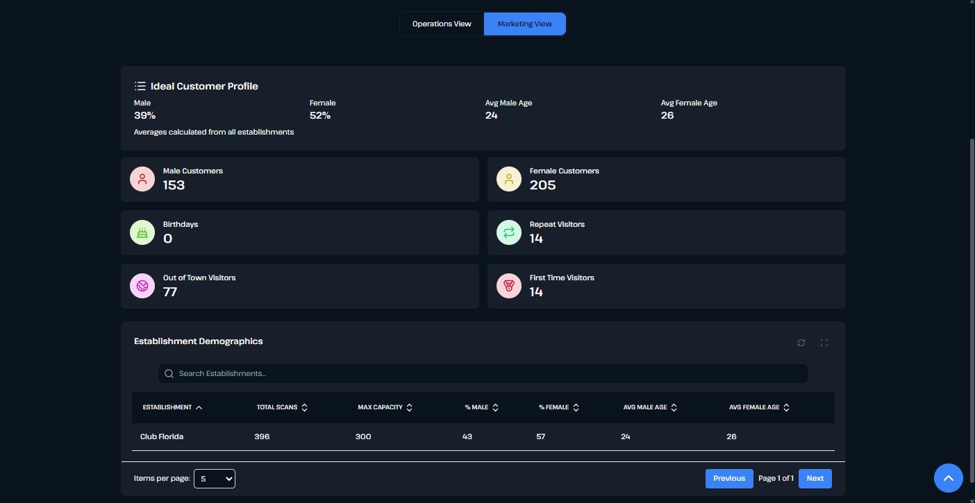975x503 pixels.
Task: Sort by % Male column
Action: tap(481, 408)
